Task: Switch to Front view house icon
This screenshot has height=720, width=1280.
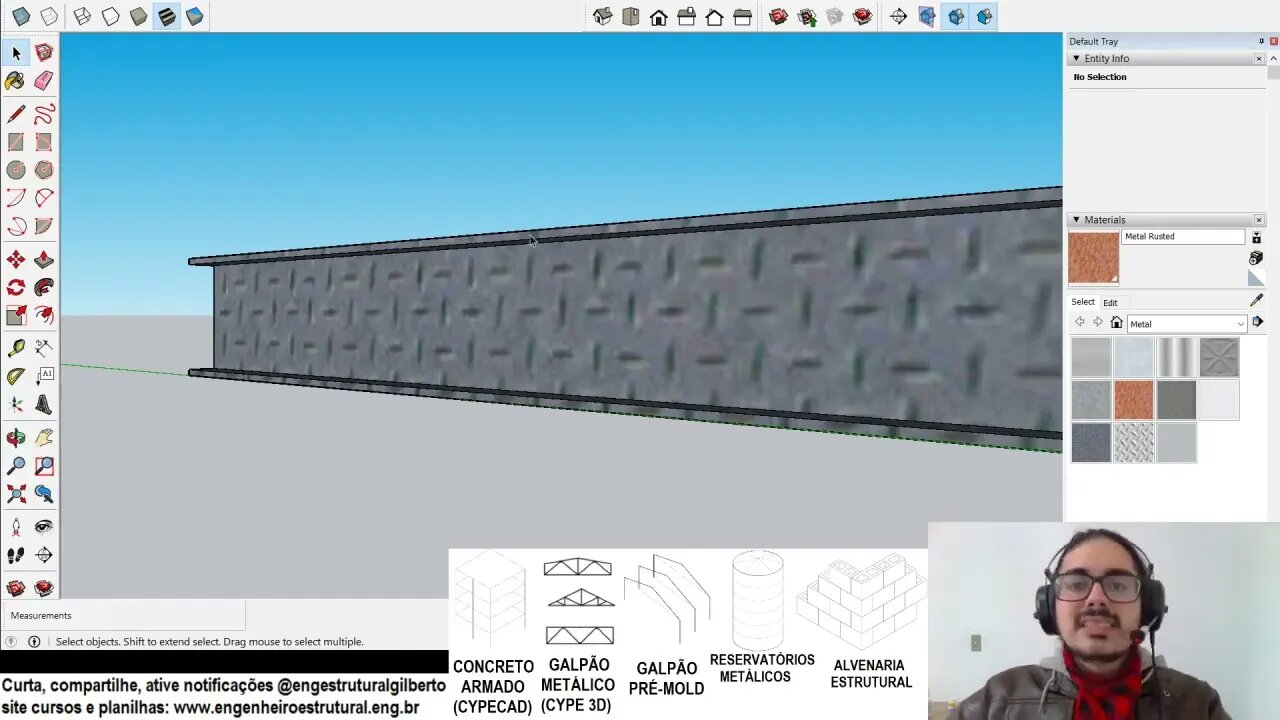Action: pos(659,16)
